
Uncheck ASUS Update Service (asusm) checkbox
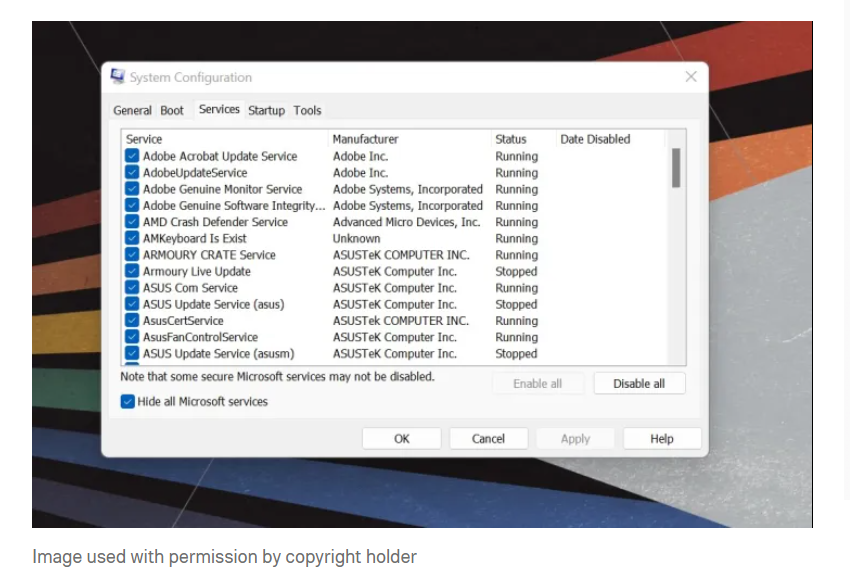[132, 354]
